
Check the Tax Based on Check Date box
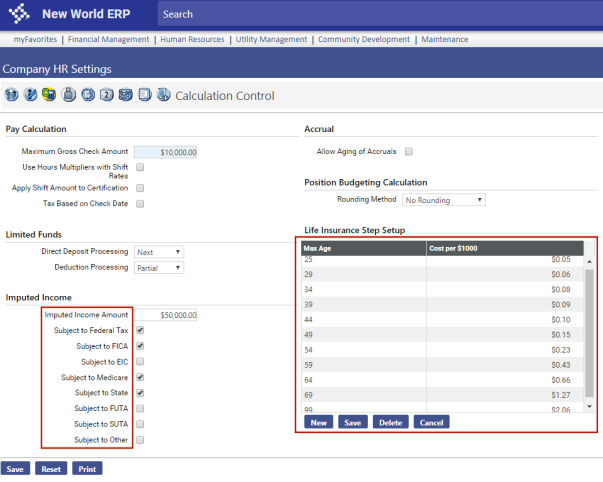point(140,203)
